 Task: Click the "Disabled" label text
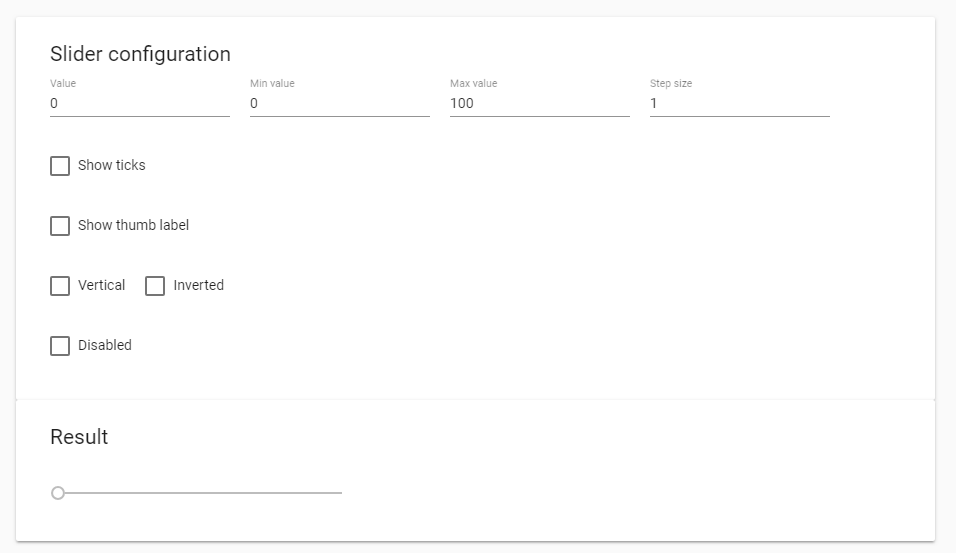(105, 345)
